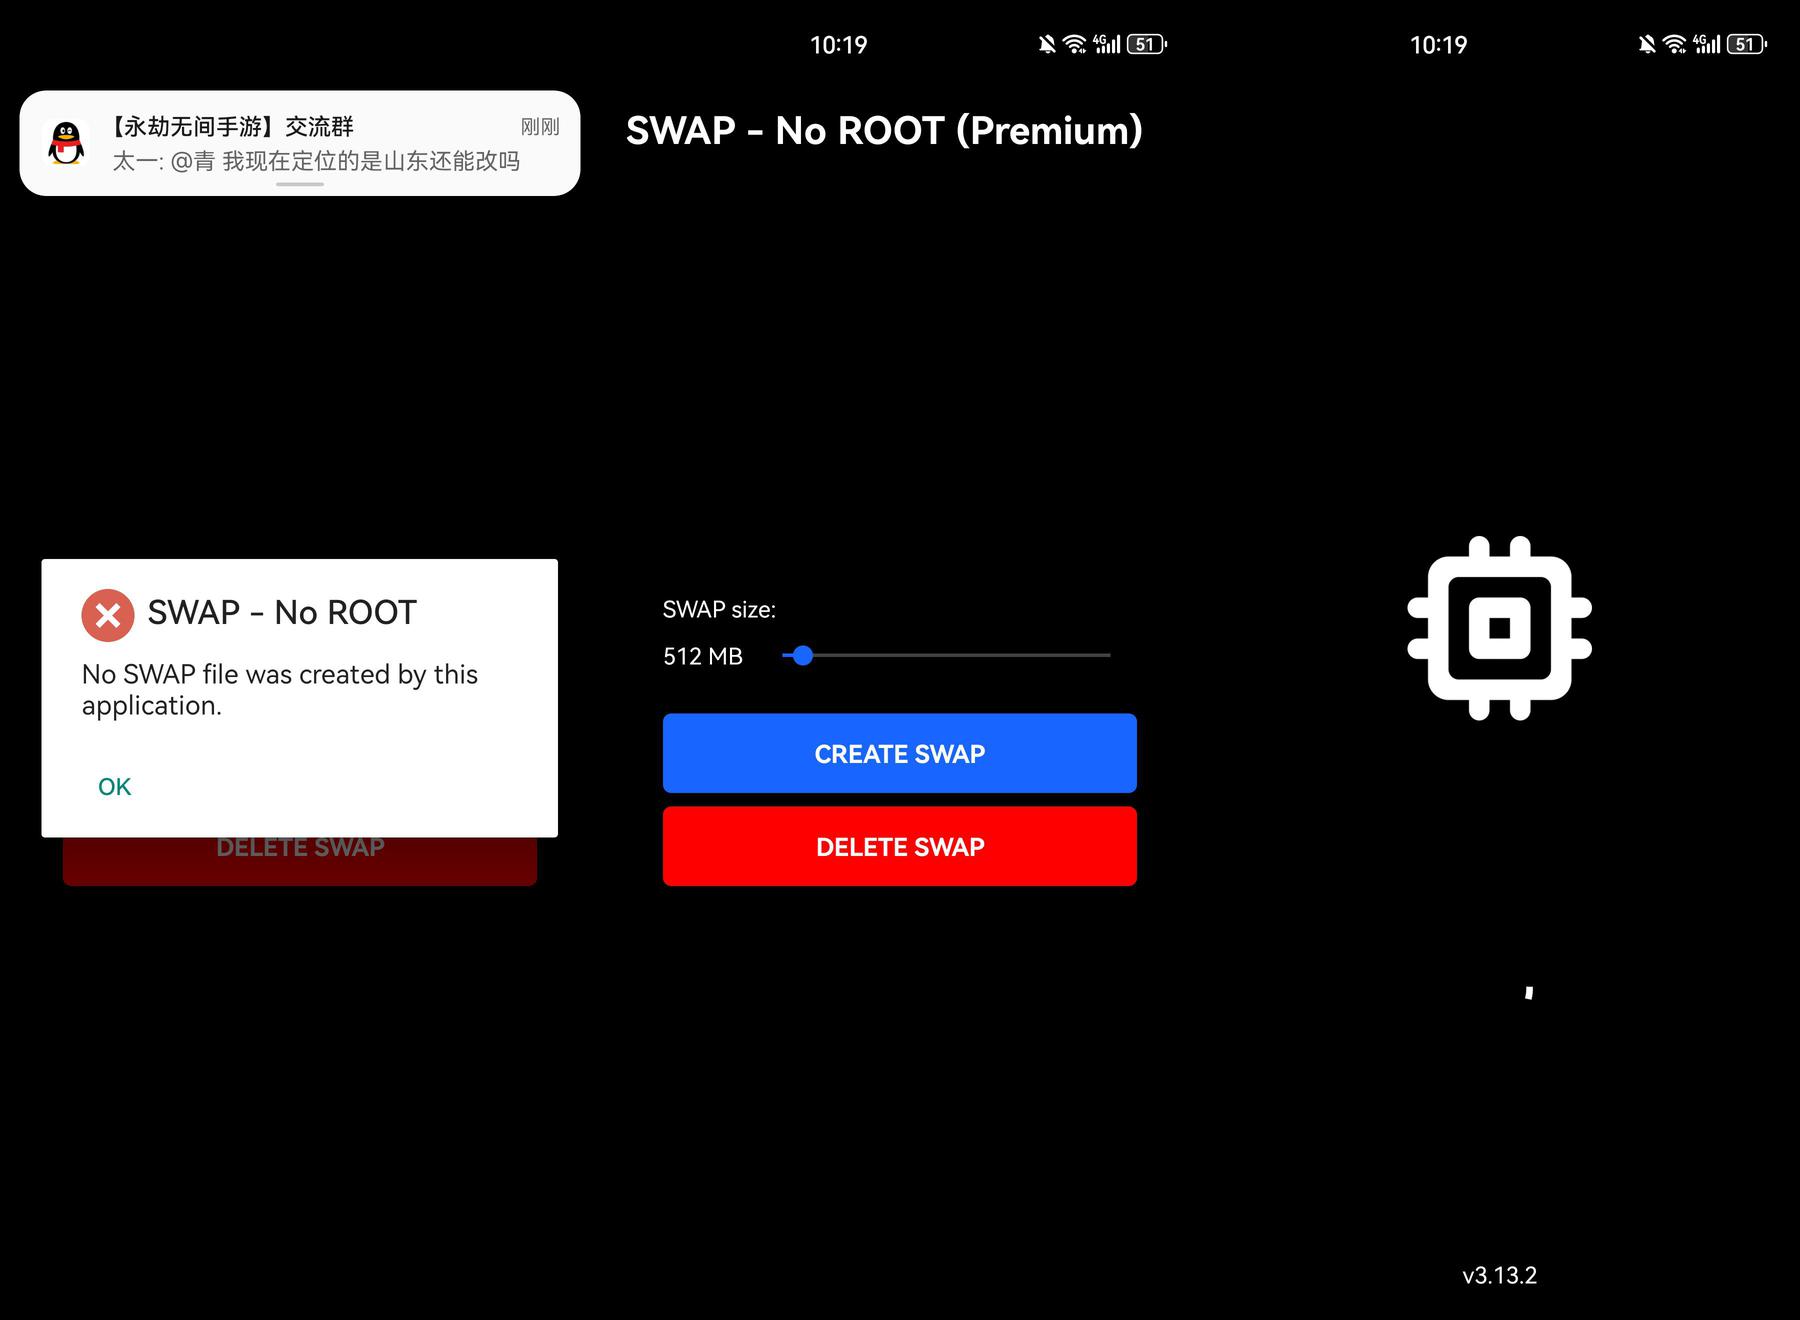Click the red error X icon in dialog

pos(108,615)
